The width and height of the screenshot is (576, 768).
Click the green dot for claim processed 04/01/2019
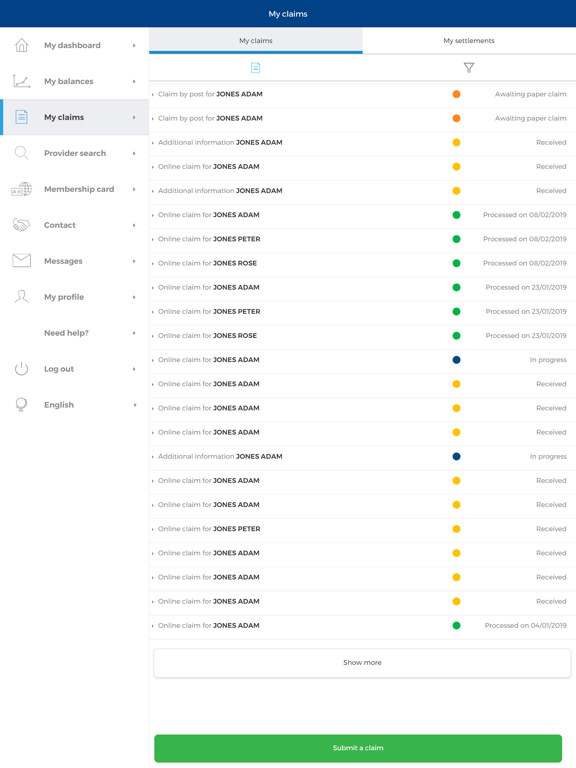coord(456,625)
